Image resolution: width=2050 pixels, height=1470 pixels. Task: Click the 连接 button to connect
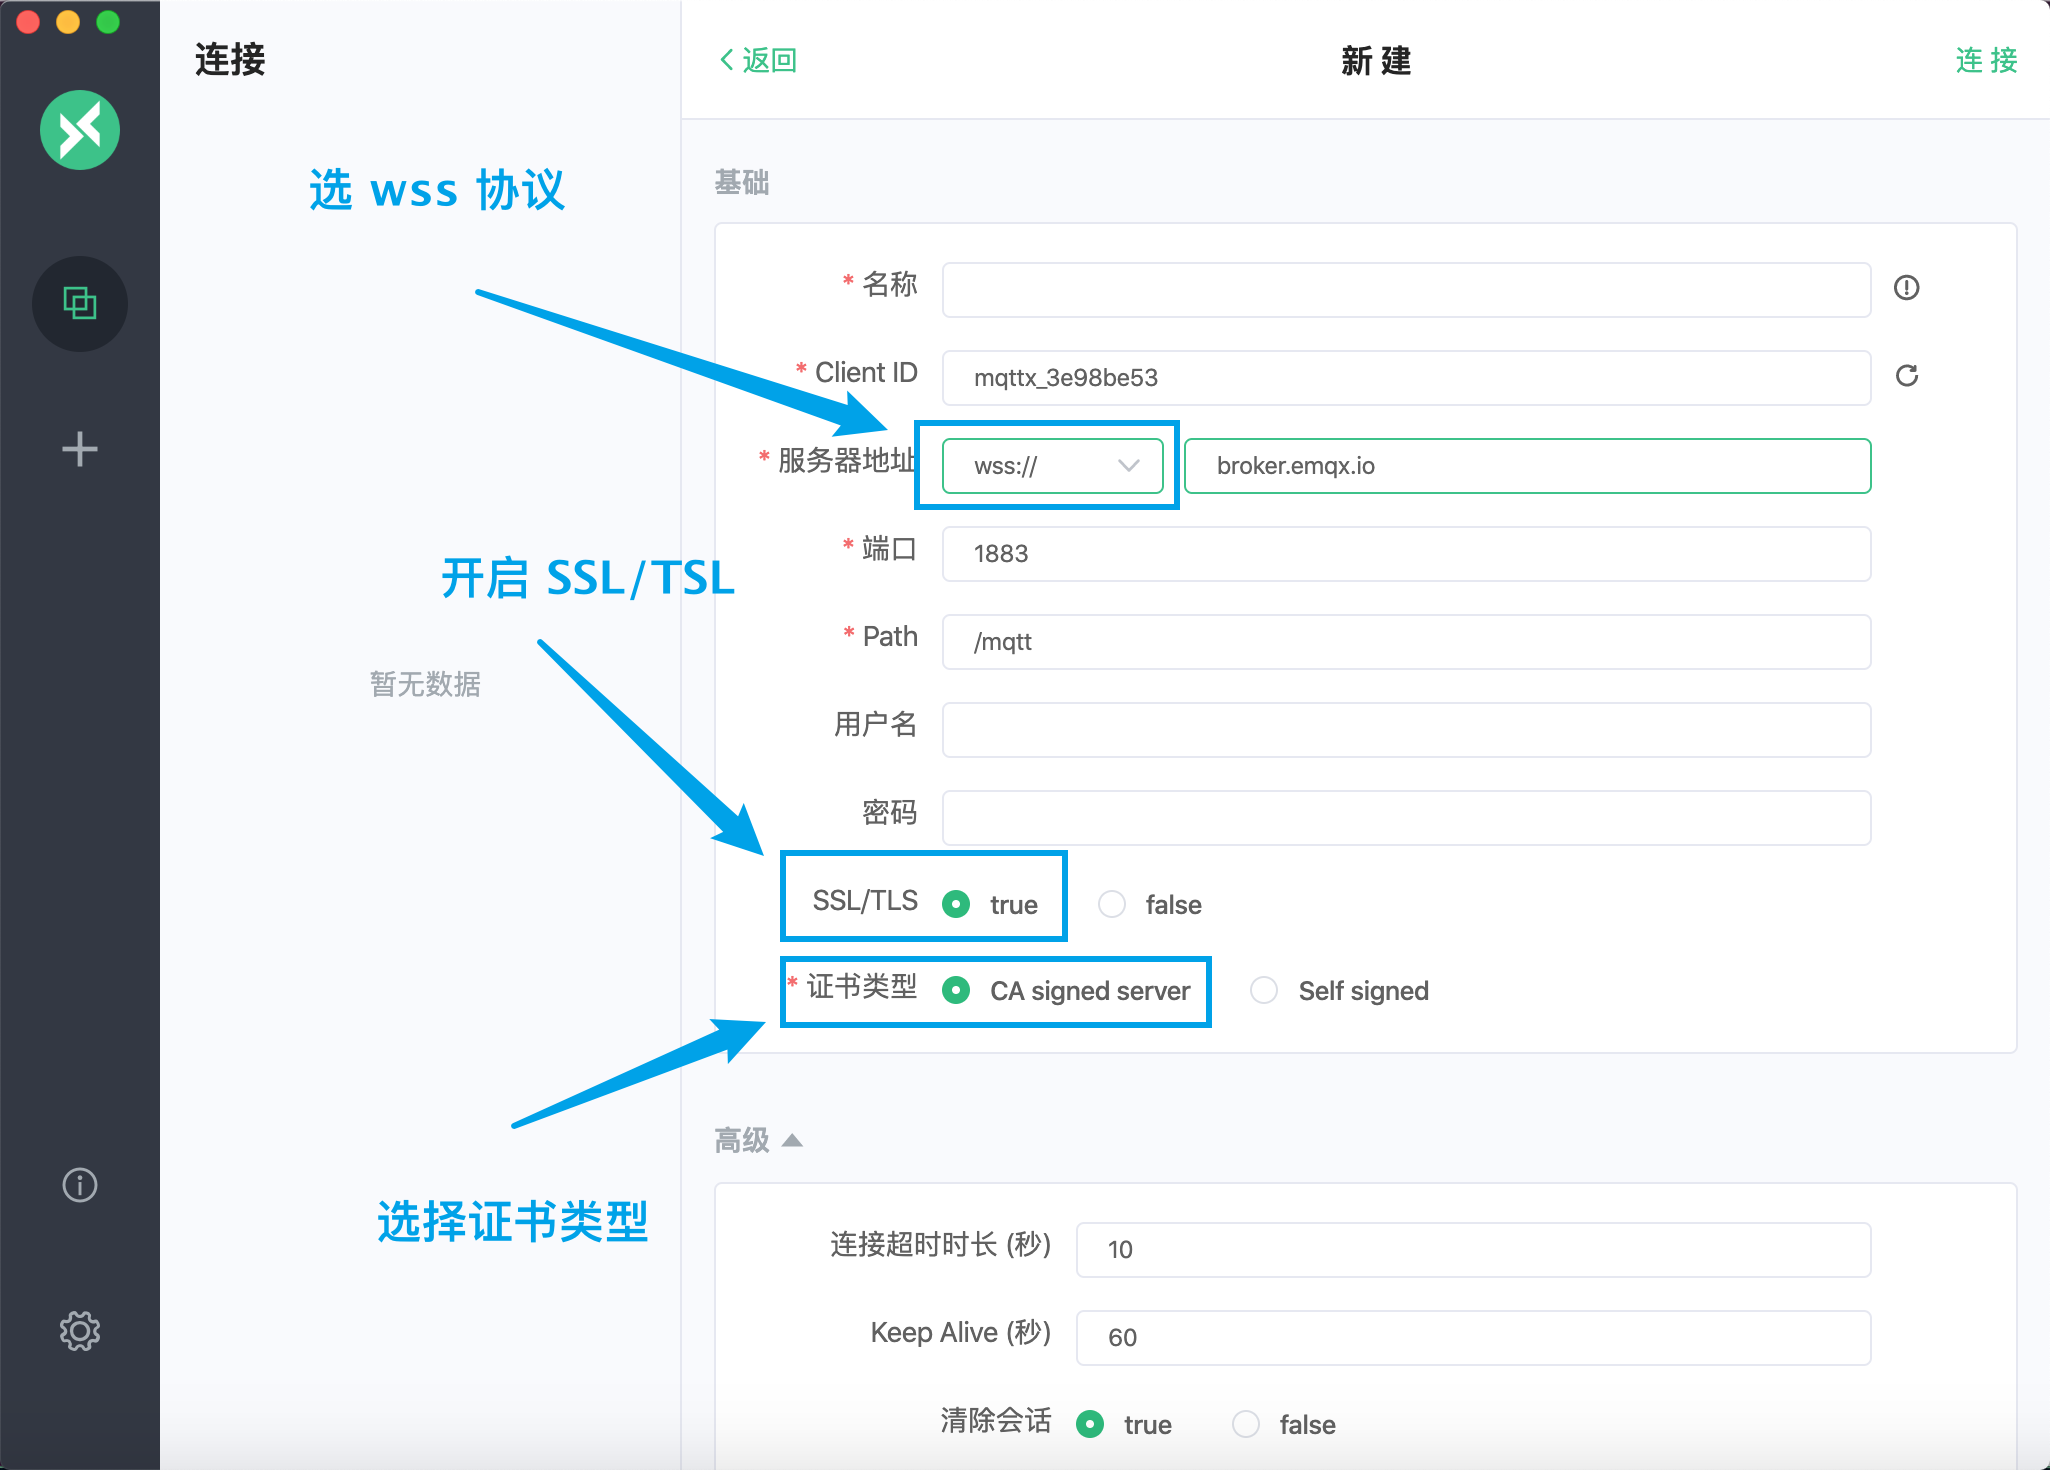pyautogui.click(x=1986, y=60)
